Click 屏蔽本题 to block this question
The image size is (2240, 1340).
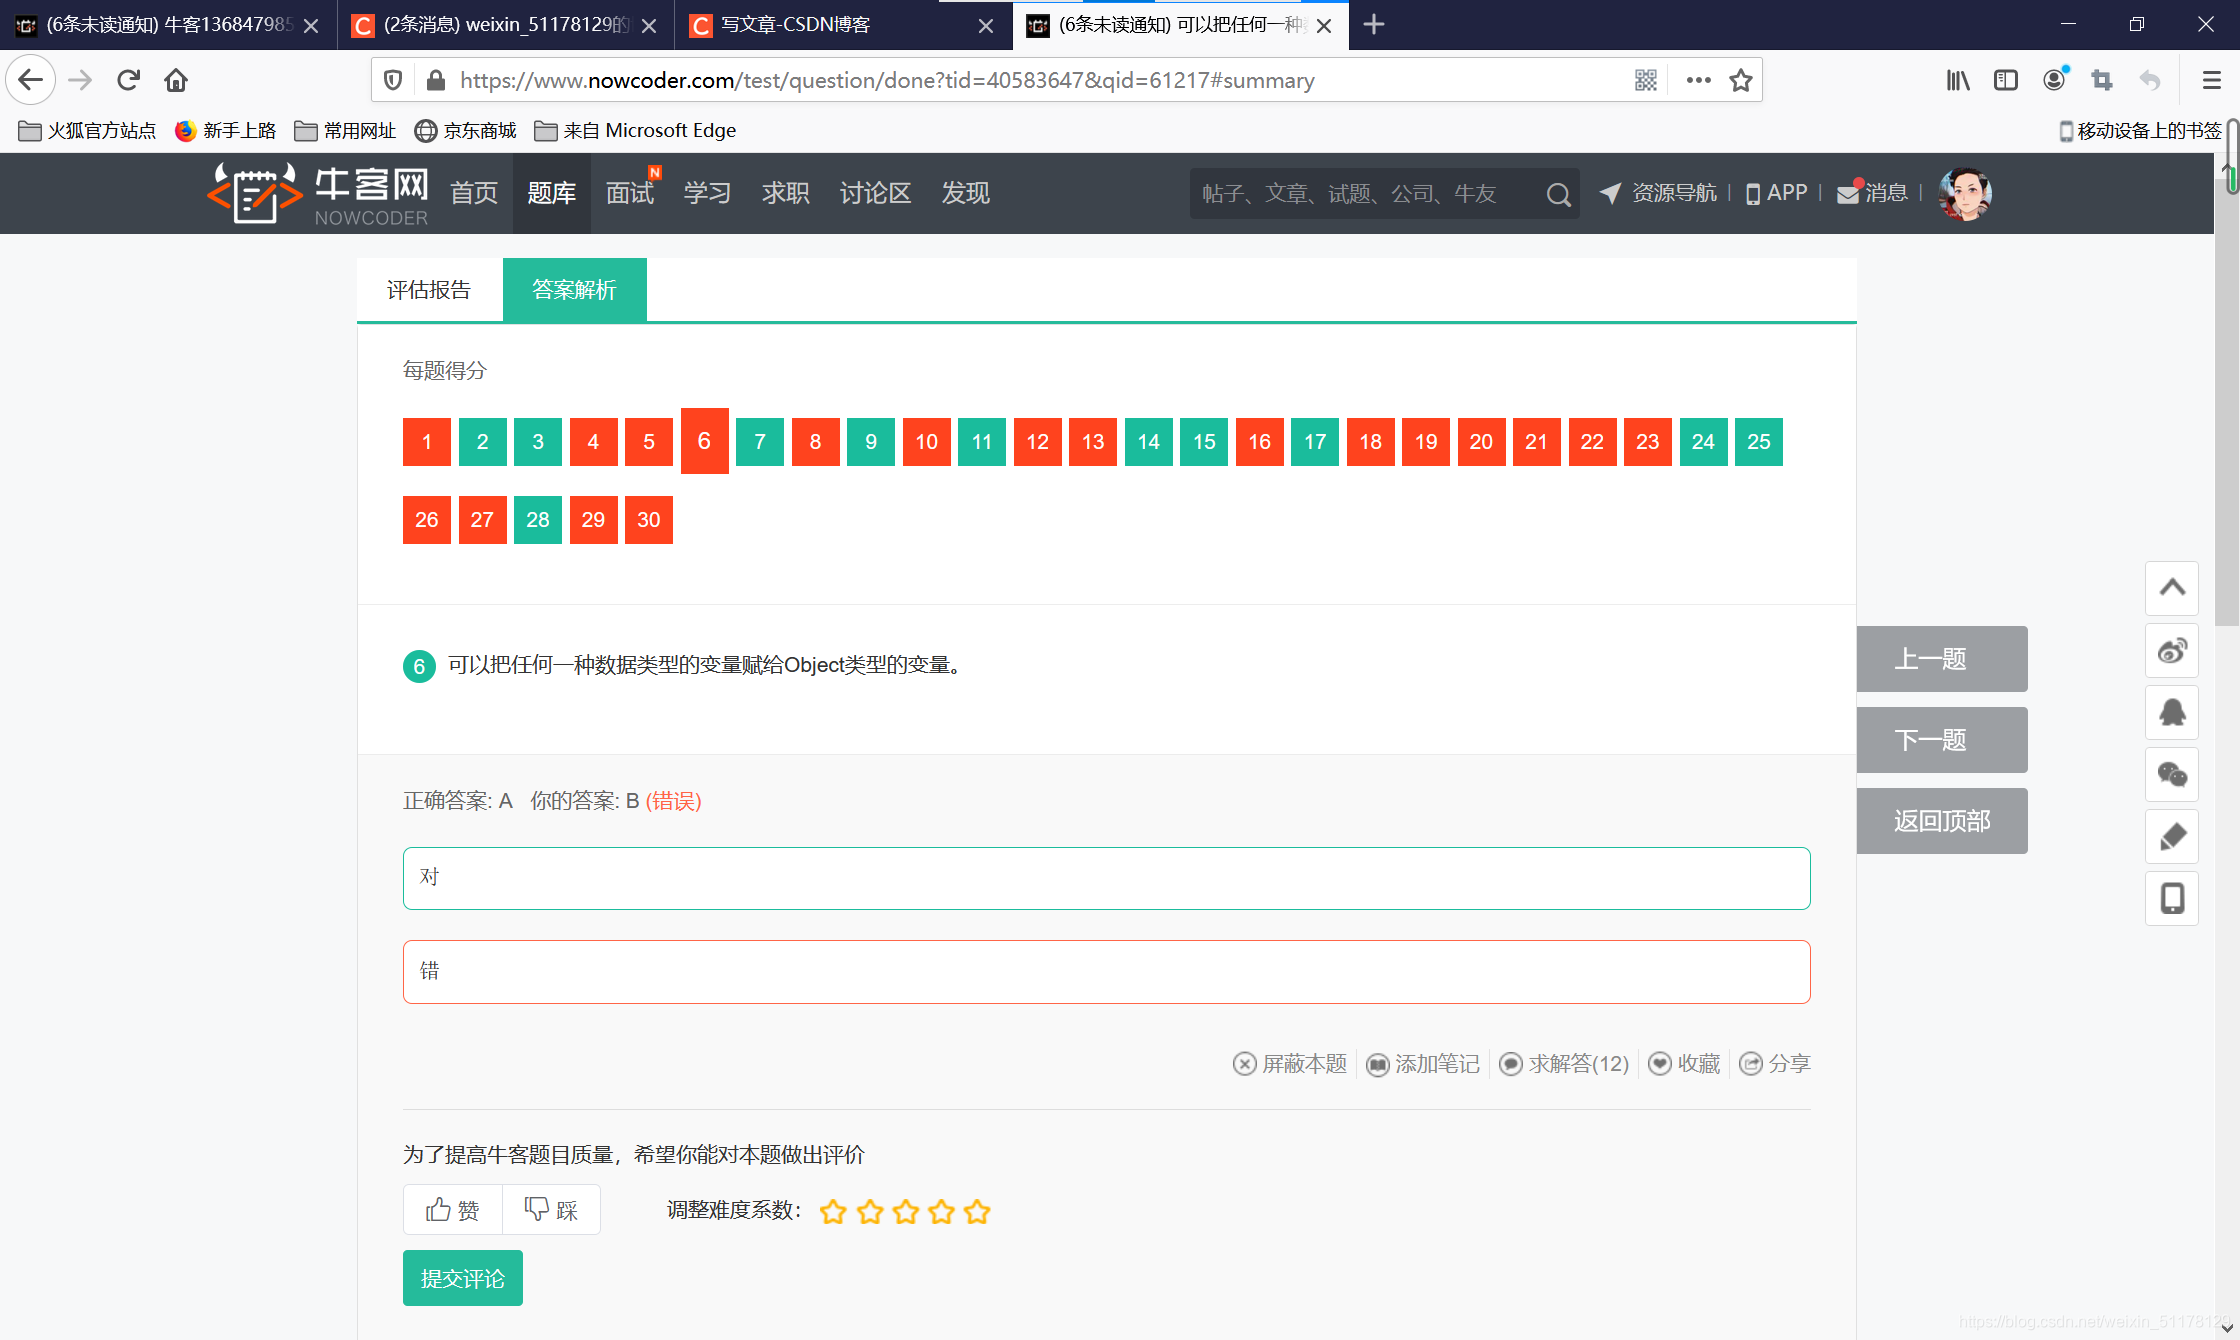pos(1290,1064)
